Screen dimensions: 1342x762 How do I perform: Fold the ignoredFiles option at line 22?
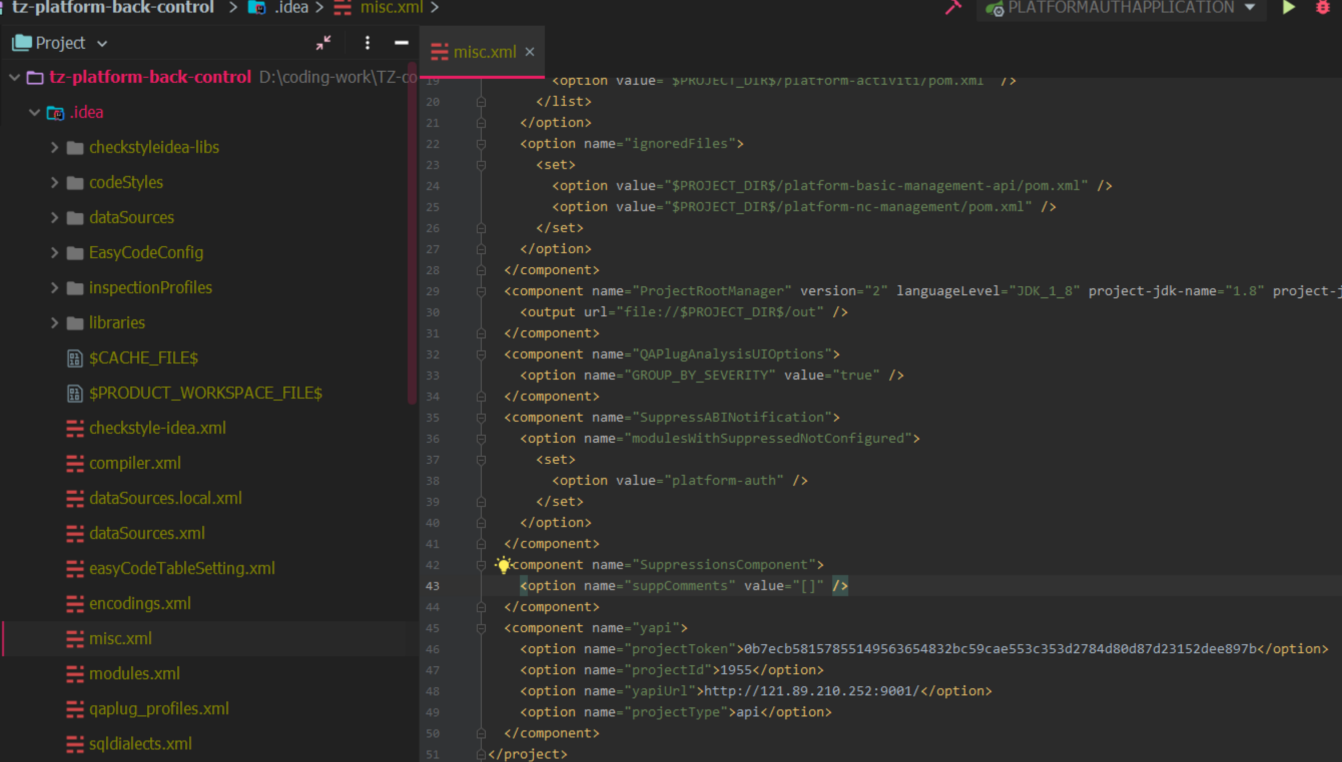[481, 143]
